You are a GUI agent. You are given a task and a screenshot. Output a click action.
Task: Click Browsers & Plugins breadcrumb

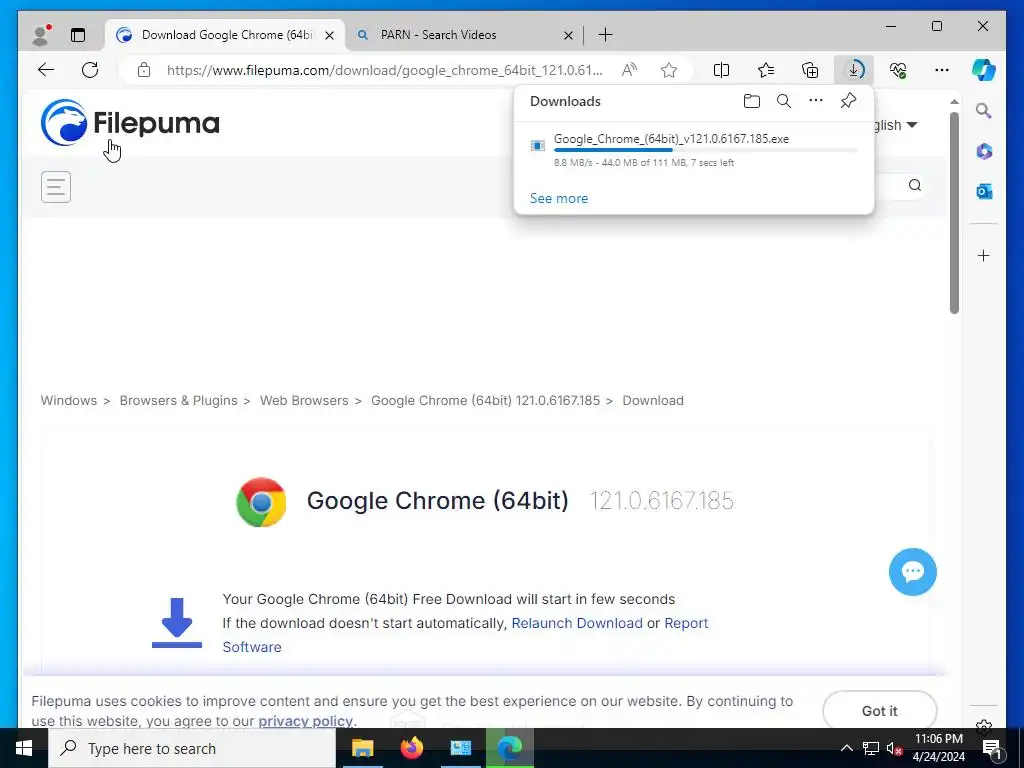click(178, 401)
